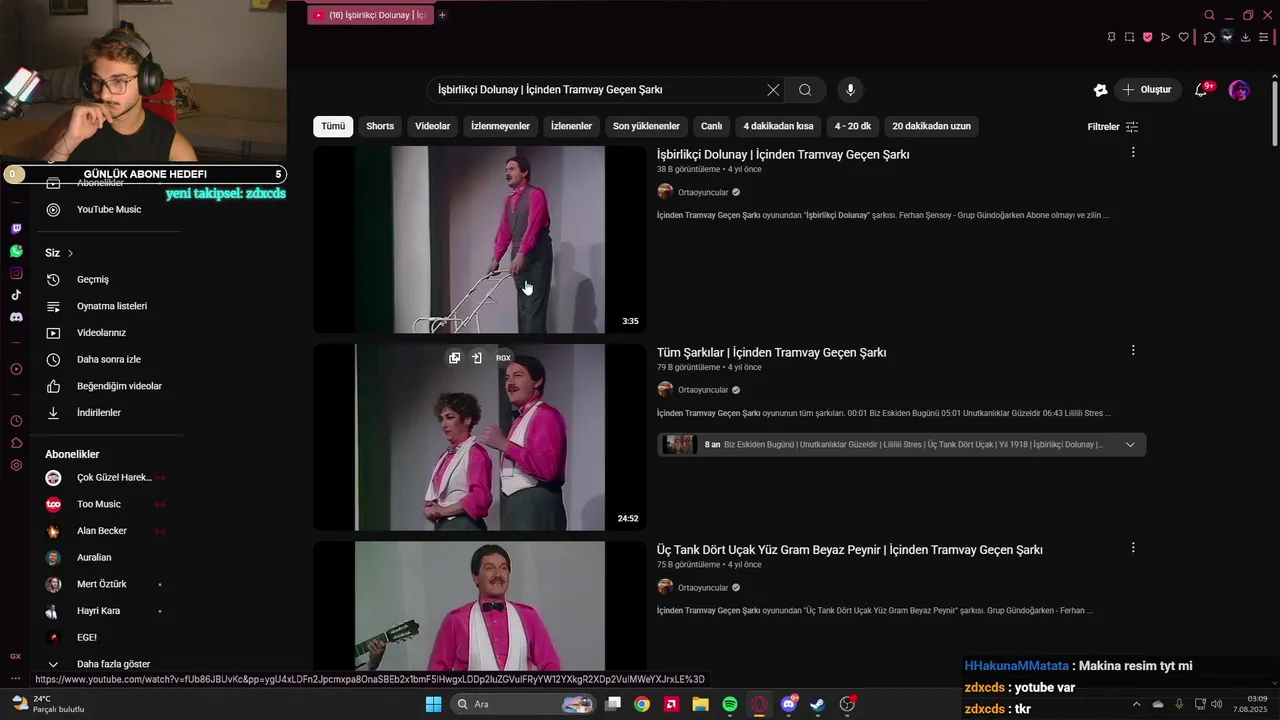
Task: Open YouTube Music in the sidebar
Action: 108,210
